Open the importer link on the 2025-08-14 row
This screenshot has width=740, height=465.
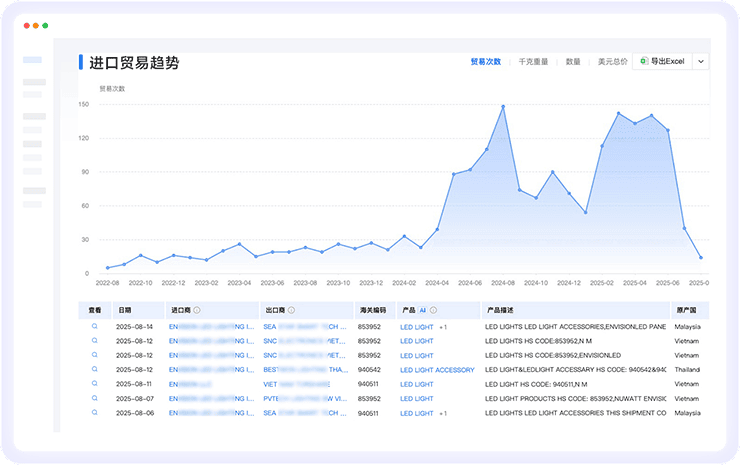click(x=211, y=327)
